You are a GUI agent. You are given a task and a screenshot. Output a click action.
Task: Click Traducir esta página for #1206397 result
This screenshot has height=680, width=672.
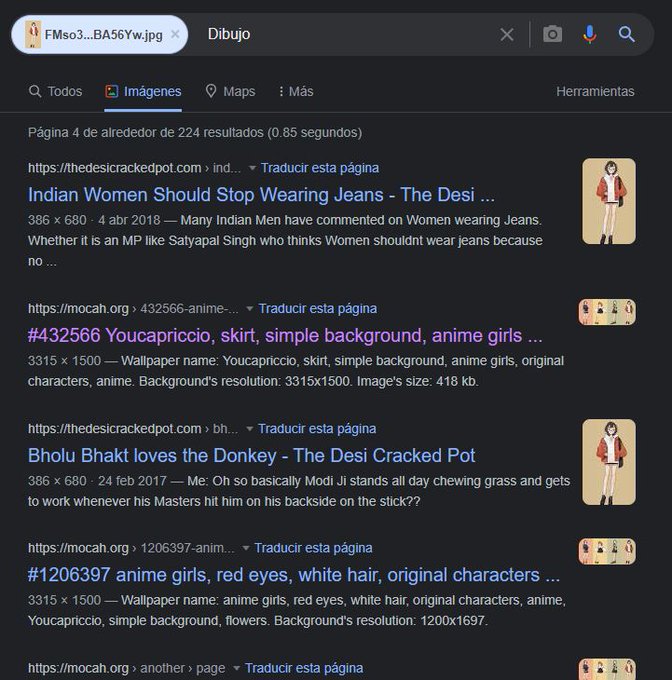(313, 548)
